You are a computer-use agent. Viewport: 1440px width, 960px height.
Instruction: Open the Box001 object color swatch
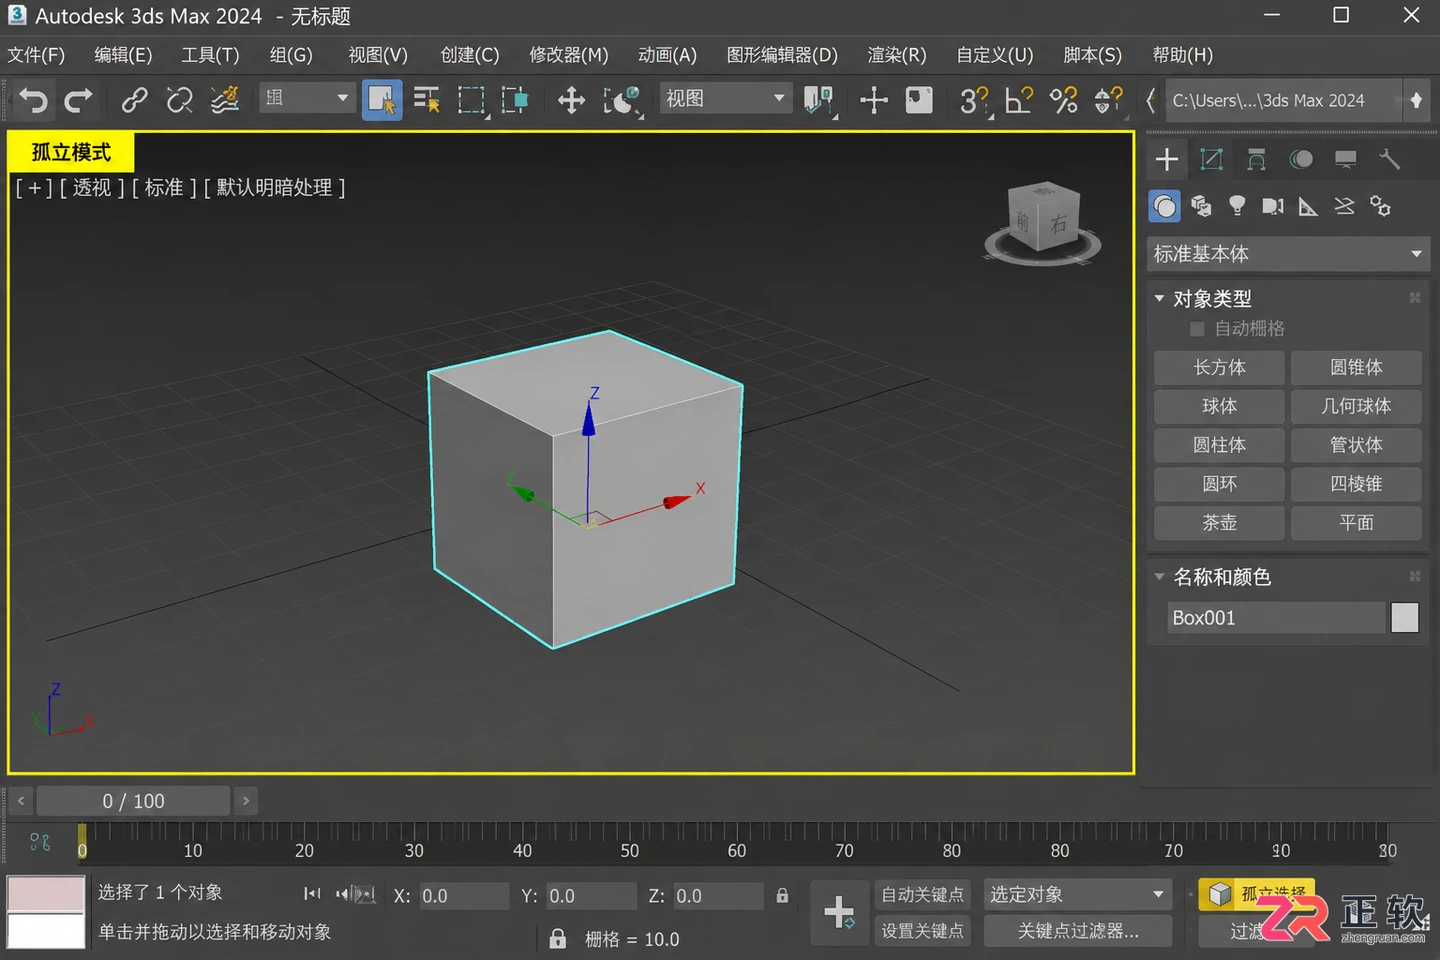1404,618
